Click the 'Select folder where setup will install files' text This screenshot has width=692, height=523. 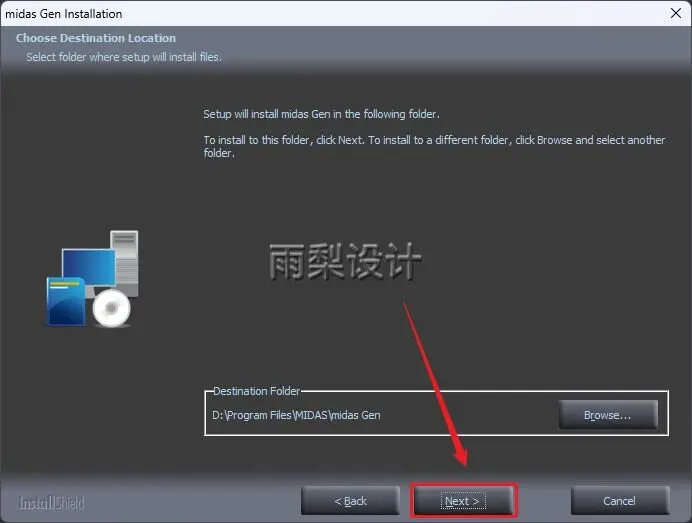pos(124,57)
